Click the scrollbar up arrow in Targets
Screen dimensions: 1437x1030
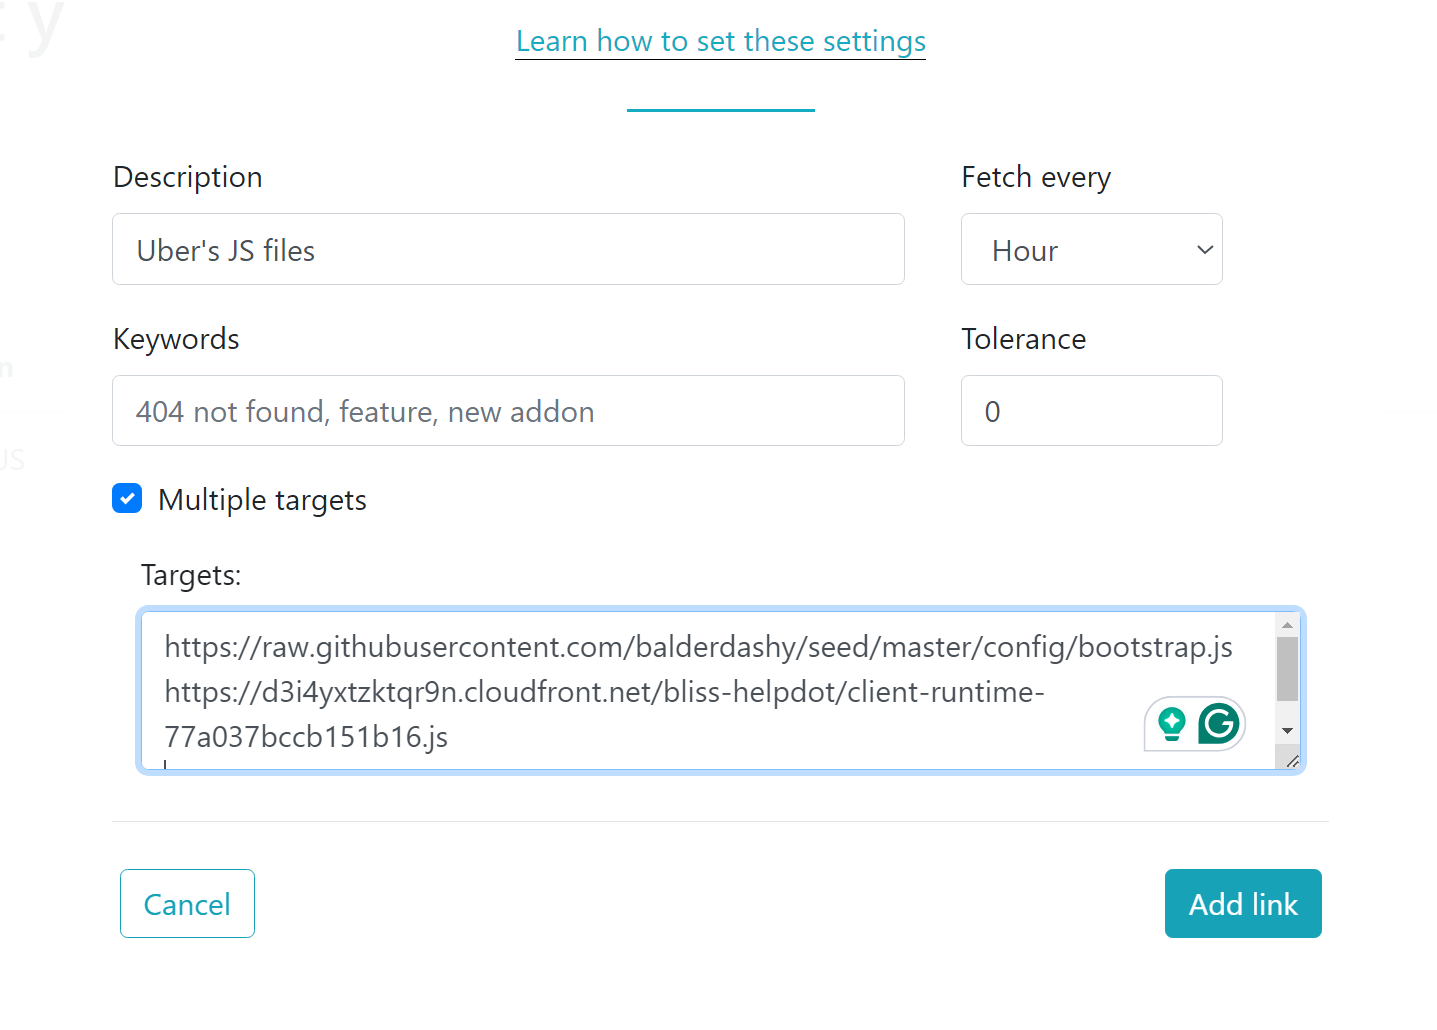[x=1287, y=625]
